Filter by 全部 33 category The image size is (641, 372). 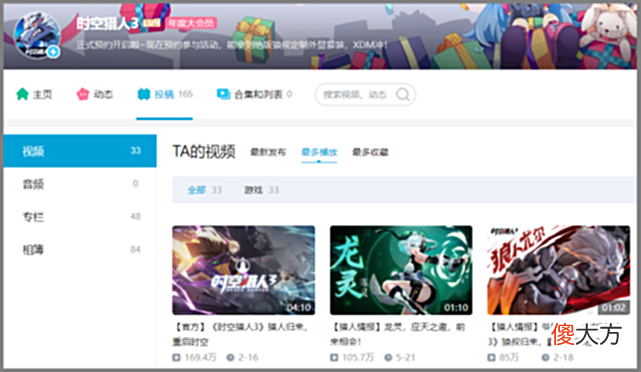[204, 190]
